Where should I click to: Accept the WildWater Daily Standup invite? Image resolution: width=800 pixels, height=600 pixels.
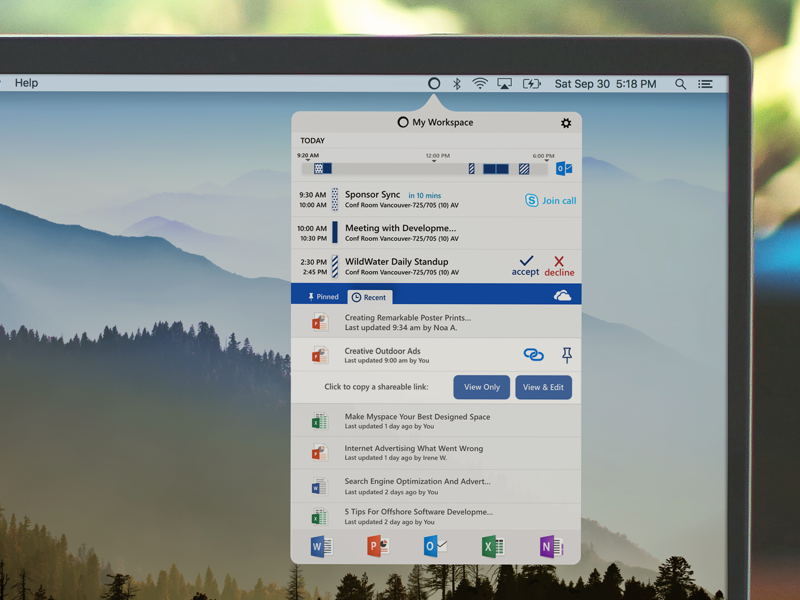click(x=526, y=266)
